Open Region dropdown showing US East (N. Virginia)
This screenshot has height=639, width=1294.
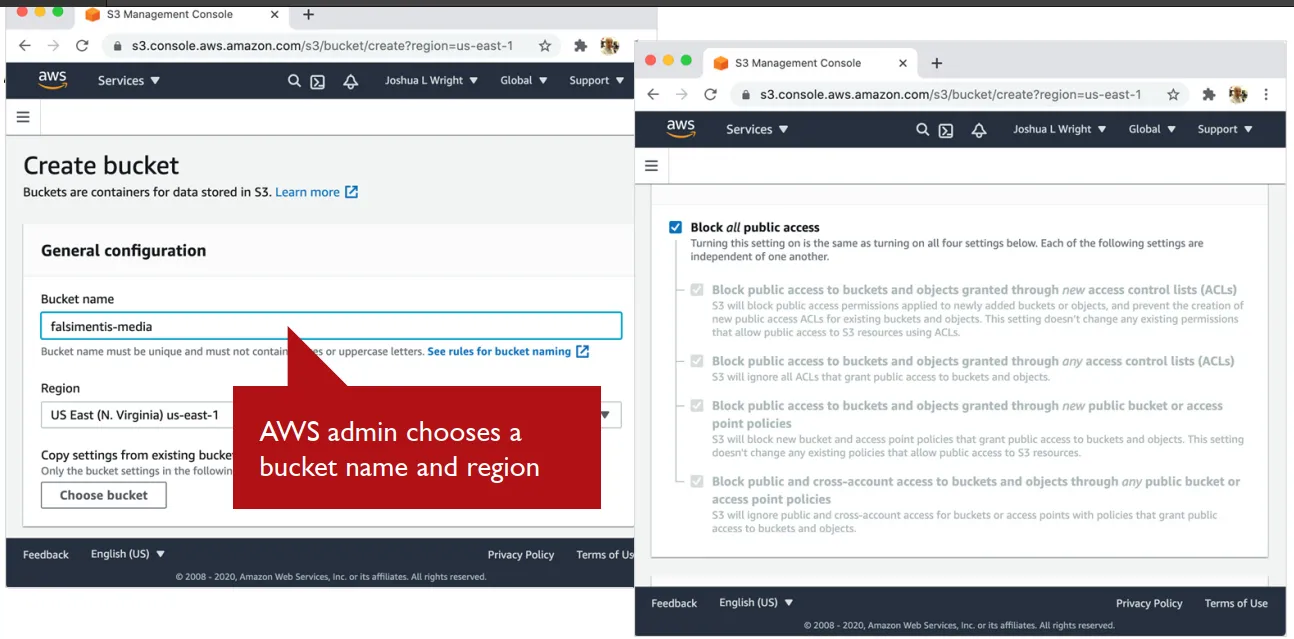[331, 415]
